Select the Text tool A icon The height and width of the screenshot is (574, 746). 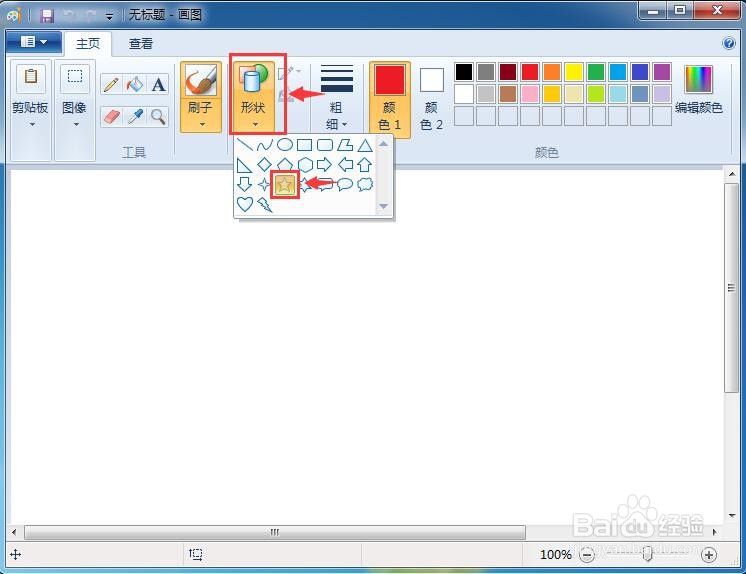(158, 85)
